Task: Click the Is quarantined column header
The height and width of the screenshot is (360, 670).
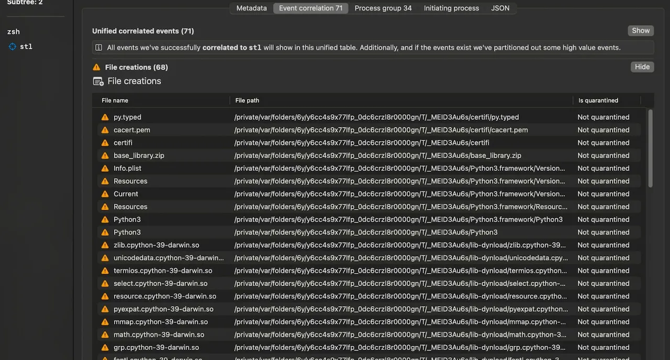Action: (598, 100)
